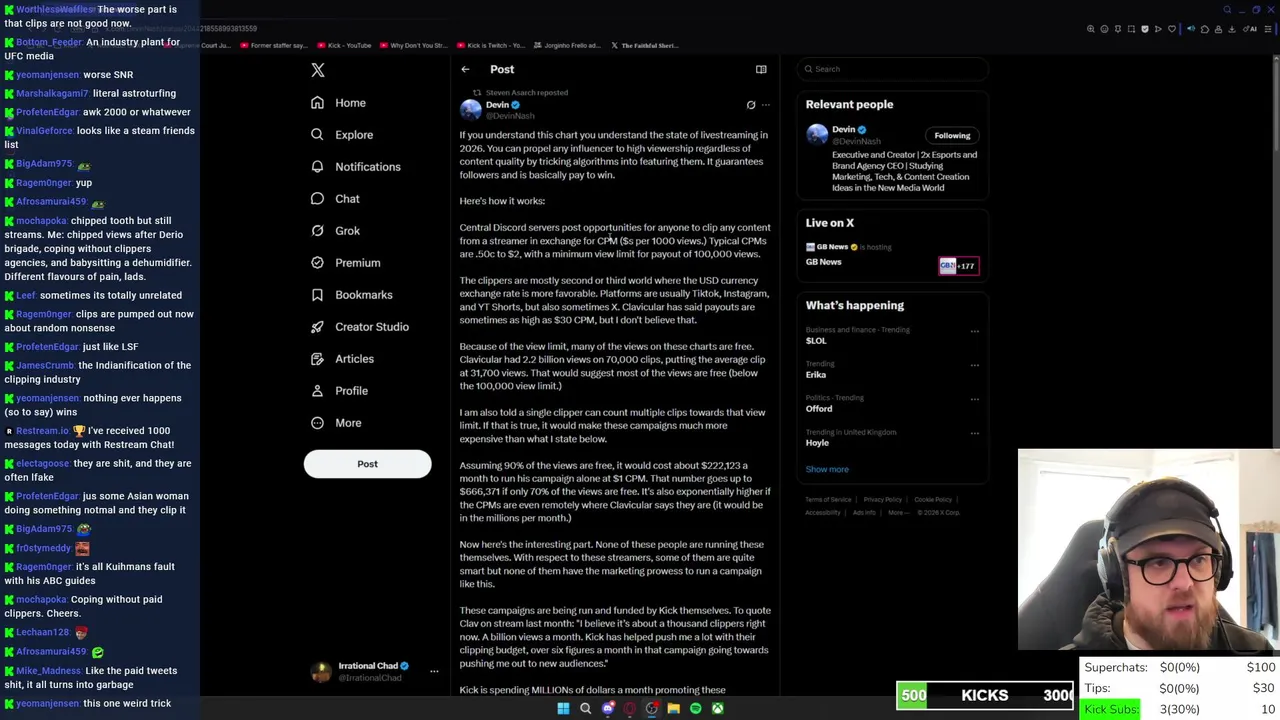
Task: Open more options for $LOL trend
Action: tap(974, 331)
